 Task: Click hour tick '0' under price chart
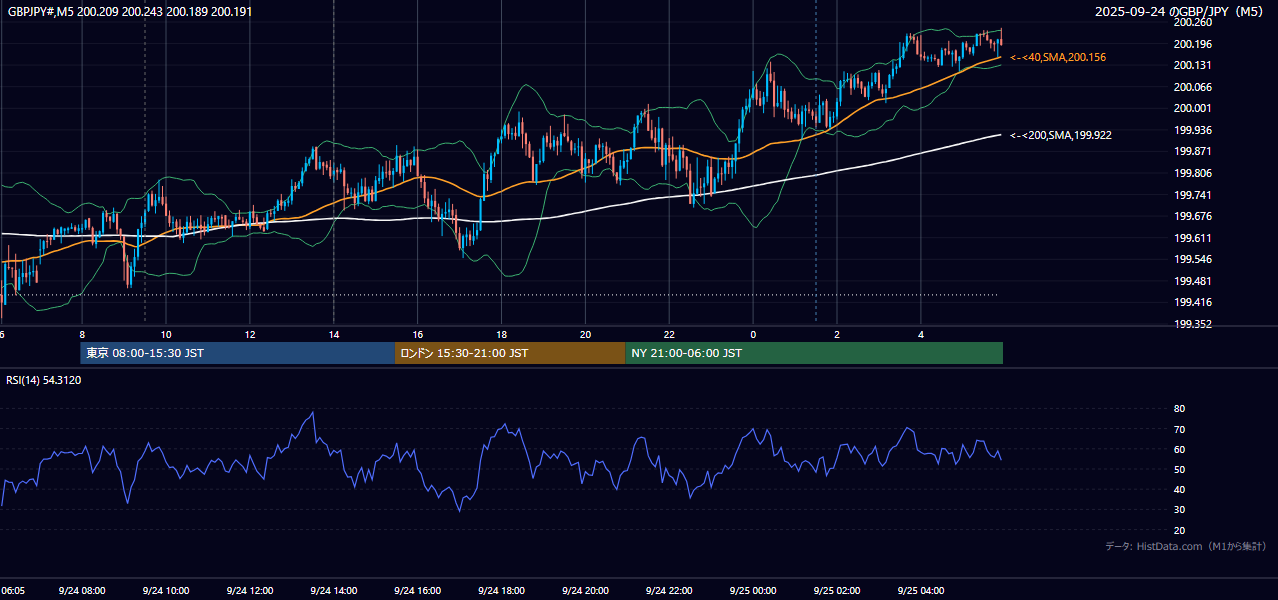753,335
